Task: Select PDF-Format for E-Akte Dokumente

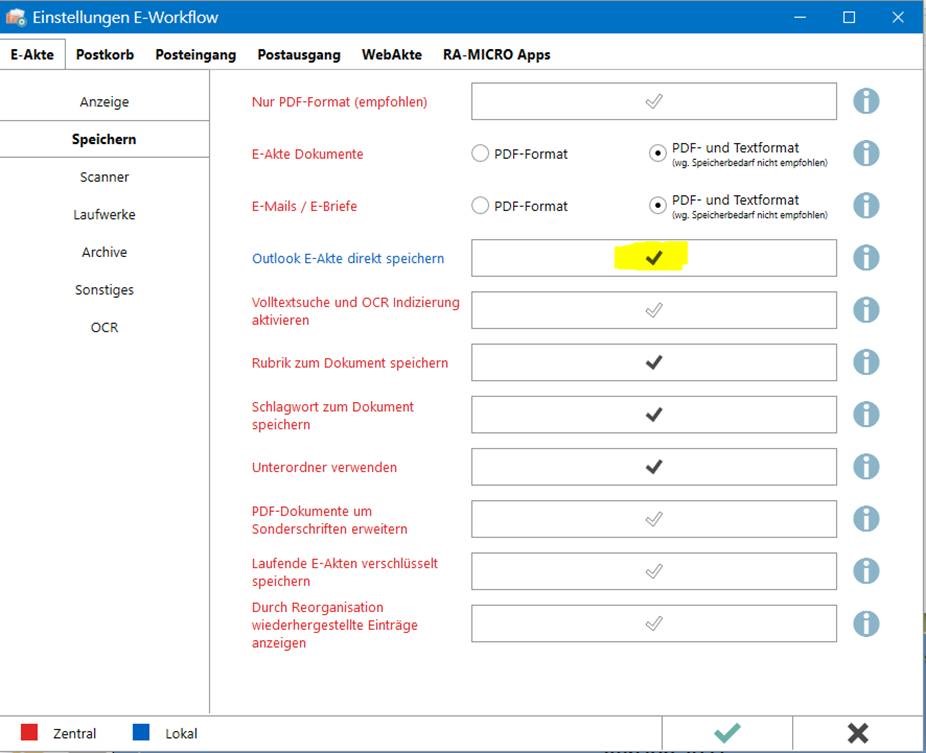Action: 480,154
